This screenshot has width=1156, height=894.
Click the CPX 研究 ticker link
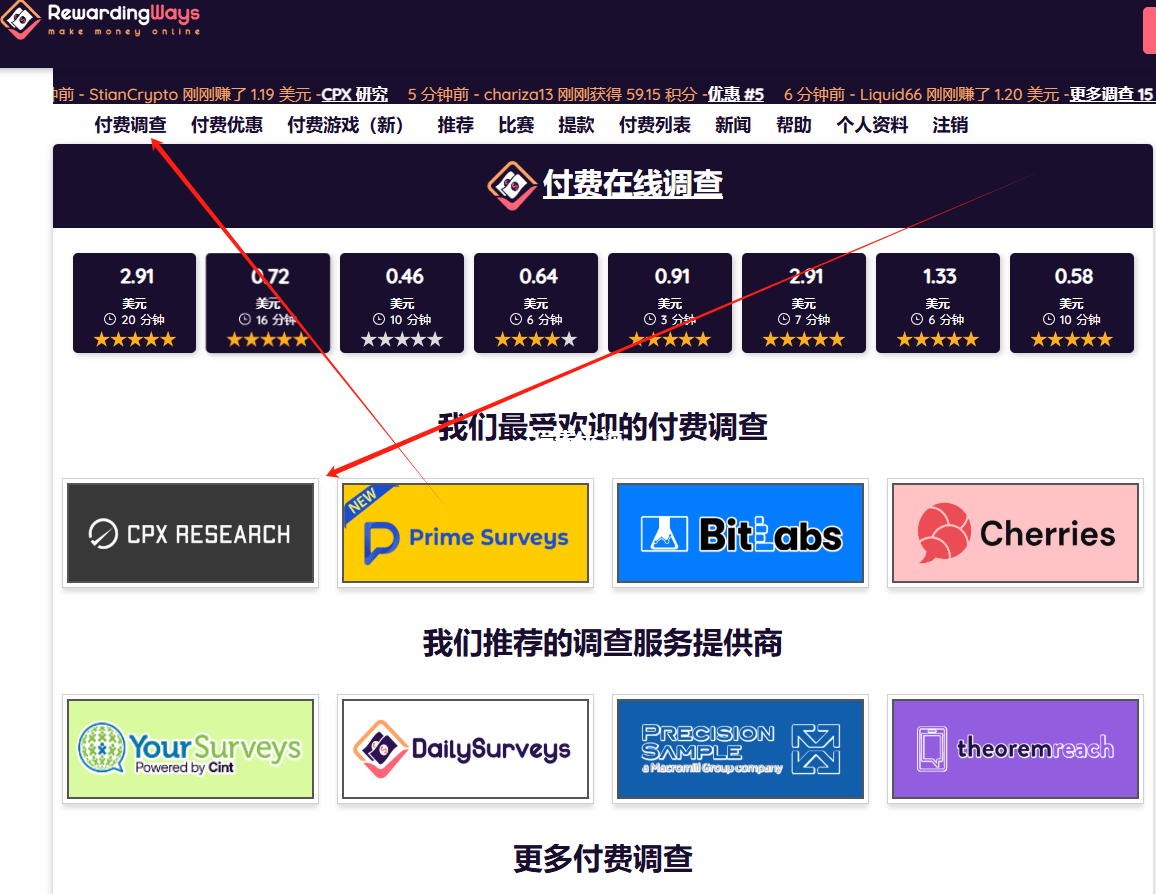355,94
